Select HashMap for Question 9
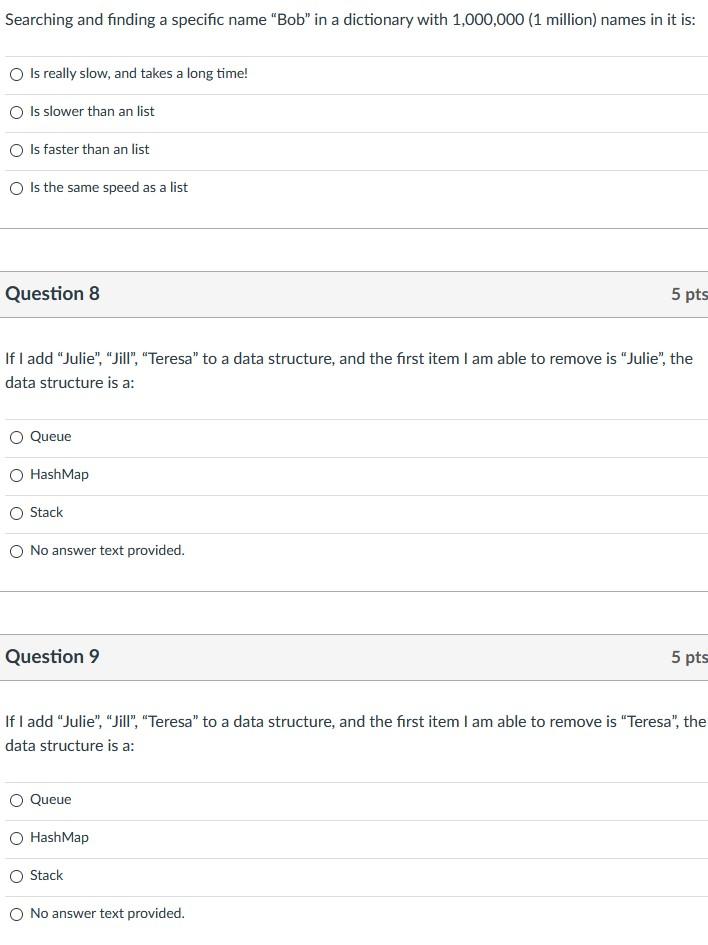 click(16, 838)
